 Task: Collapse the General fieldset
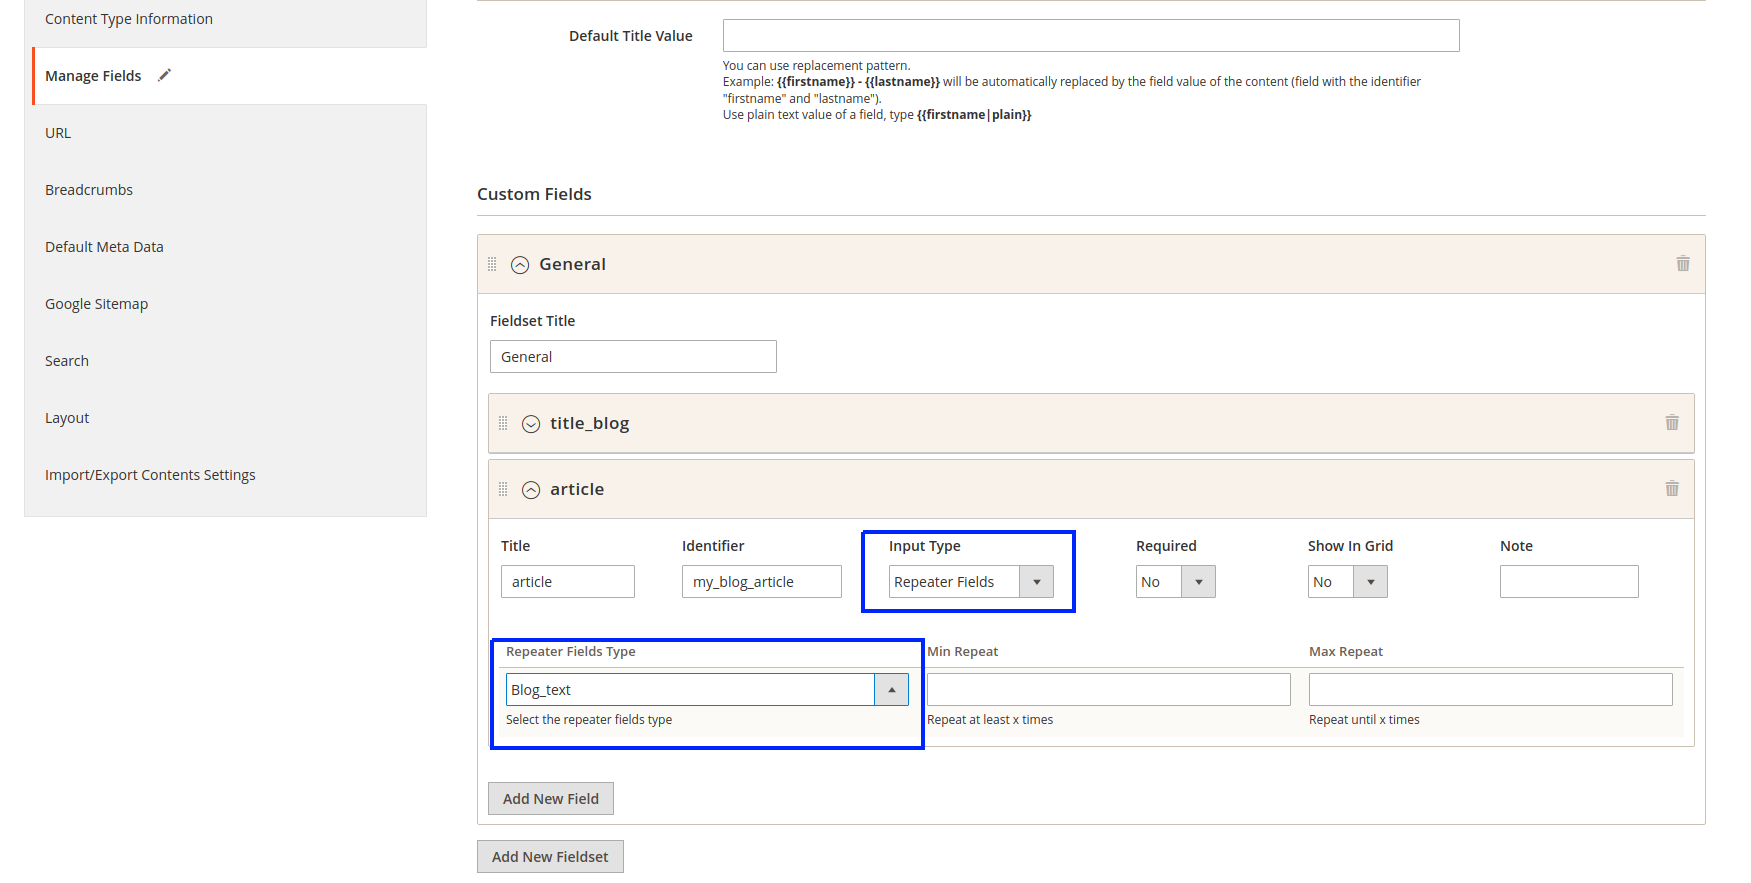coord(520,265)
